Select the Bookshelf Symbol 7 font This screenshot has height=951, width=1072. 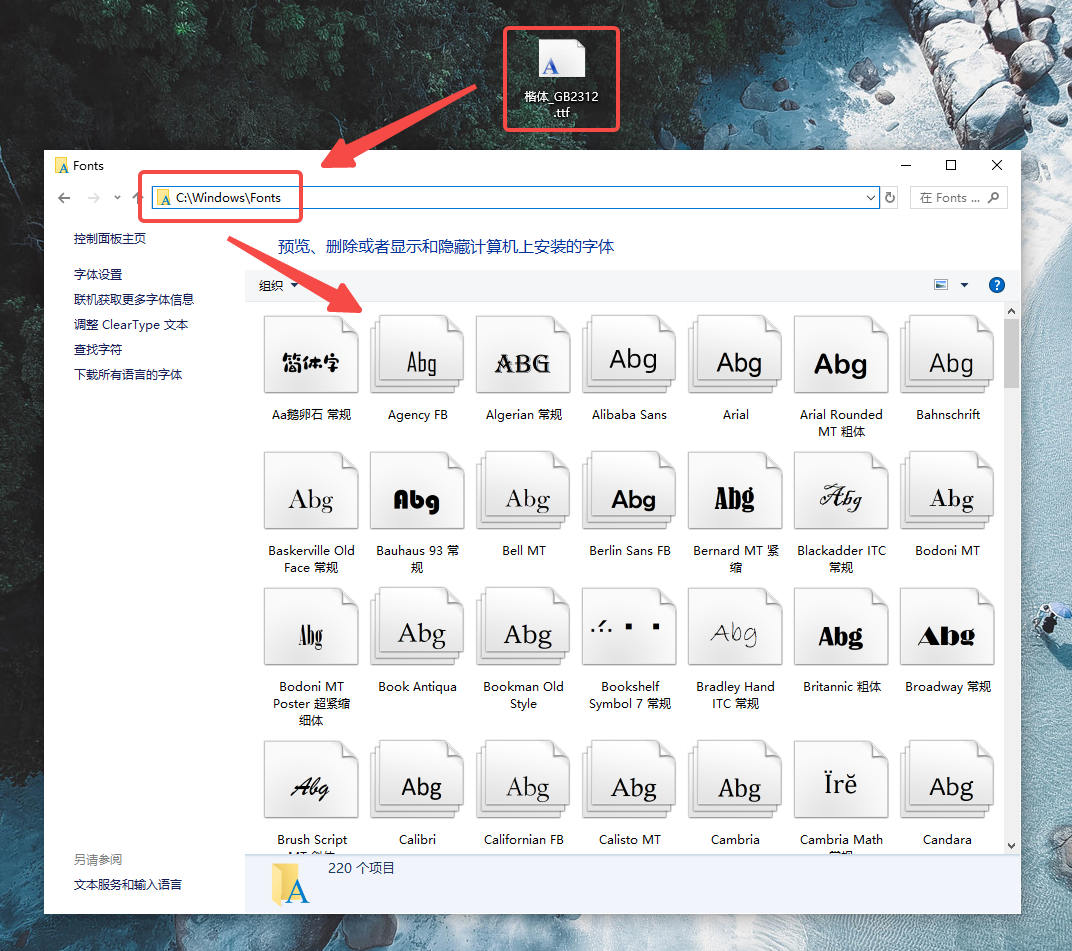630,649
